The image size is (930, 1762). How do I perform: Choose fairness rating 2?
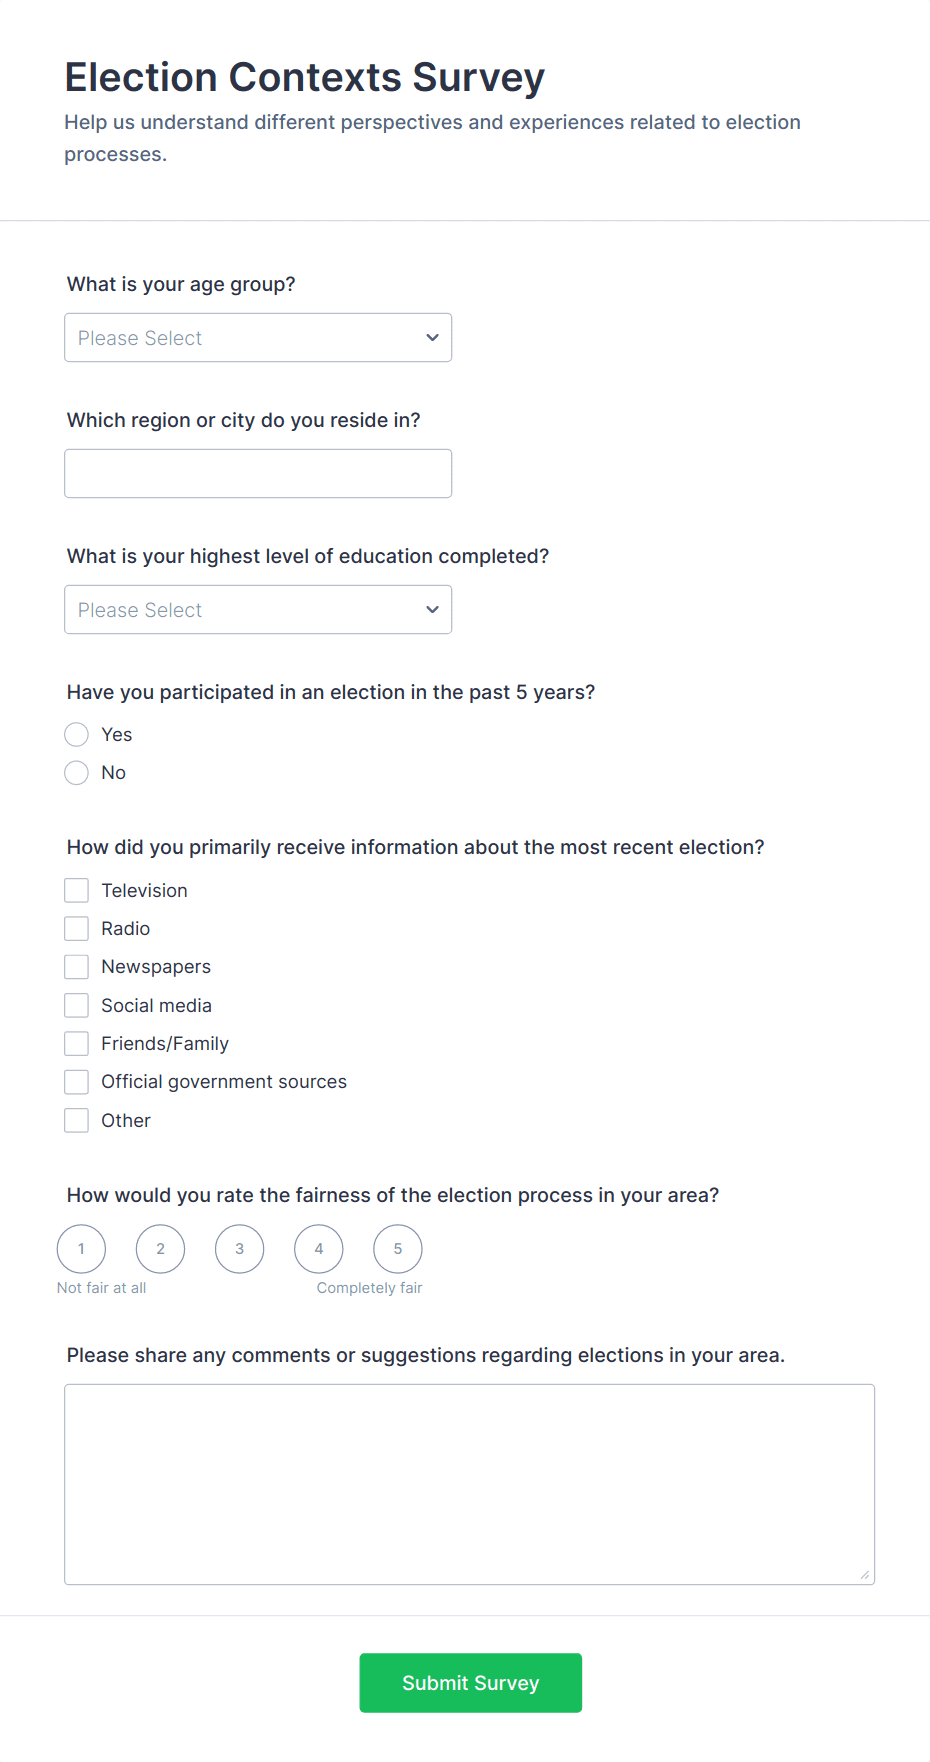click(x=161, y=1249)
